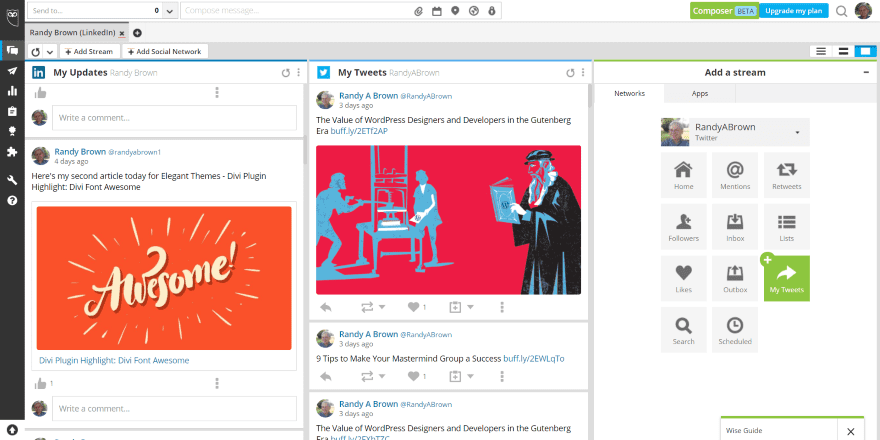
Task: Open the Composer BETA button
Action: [725, 11]
